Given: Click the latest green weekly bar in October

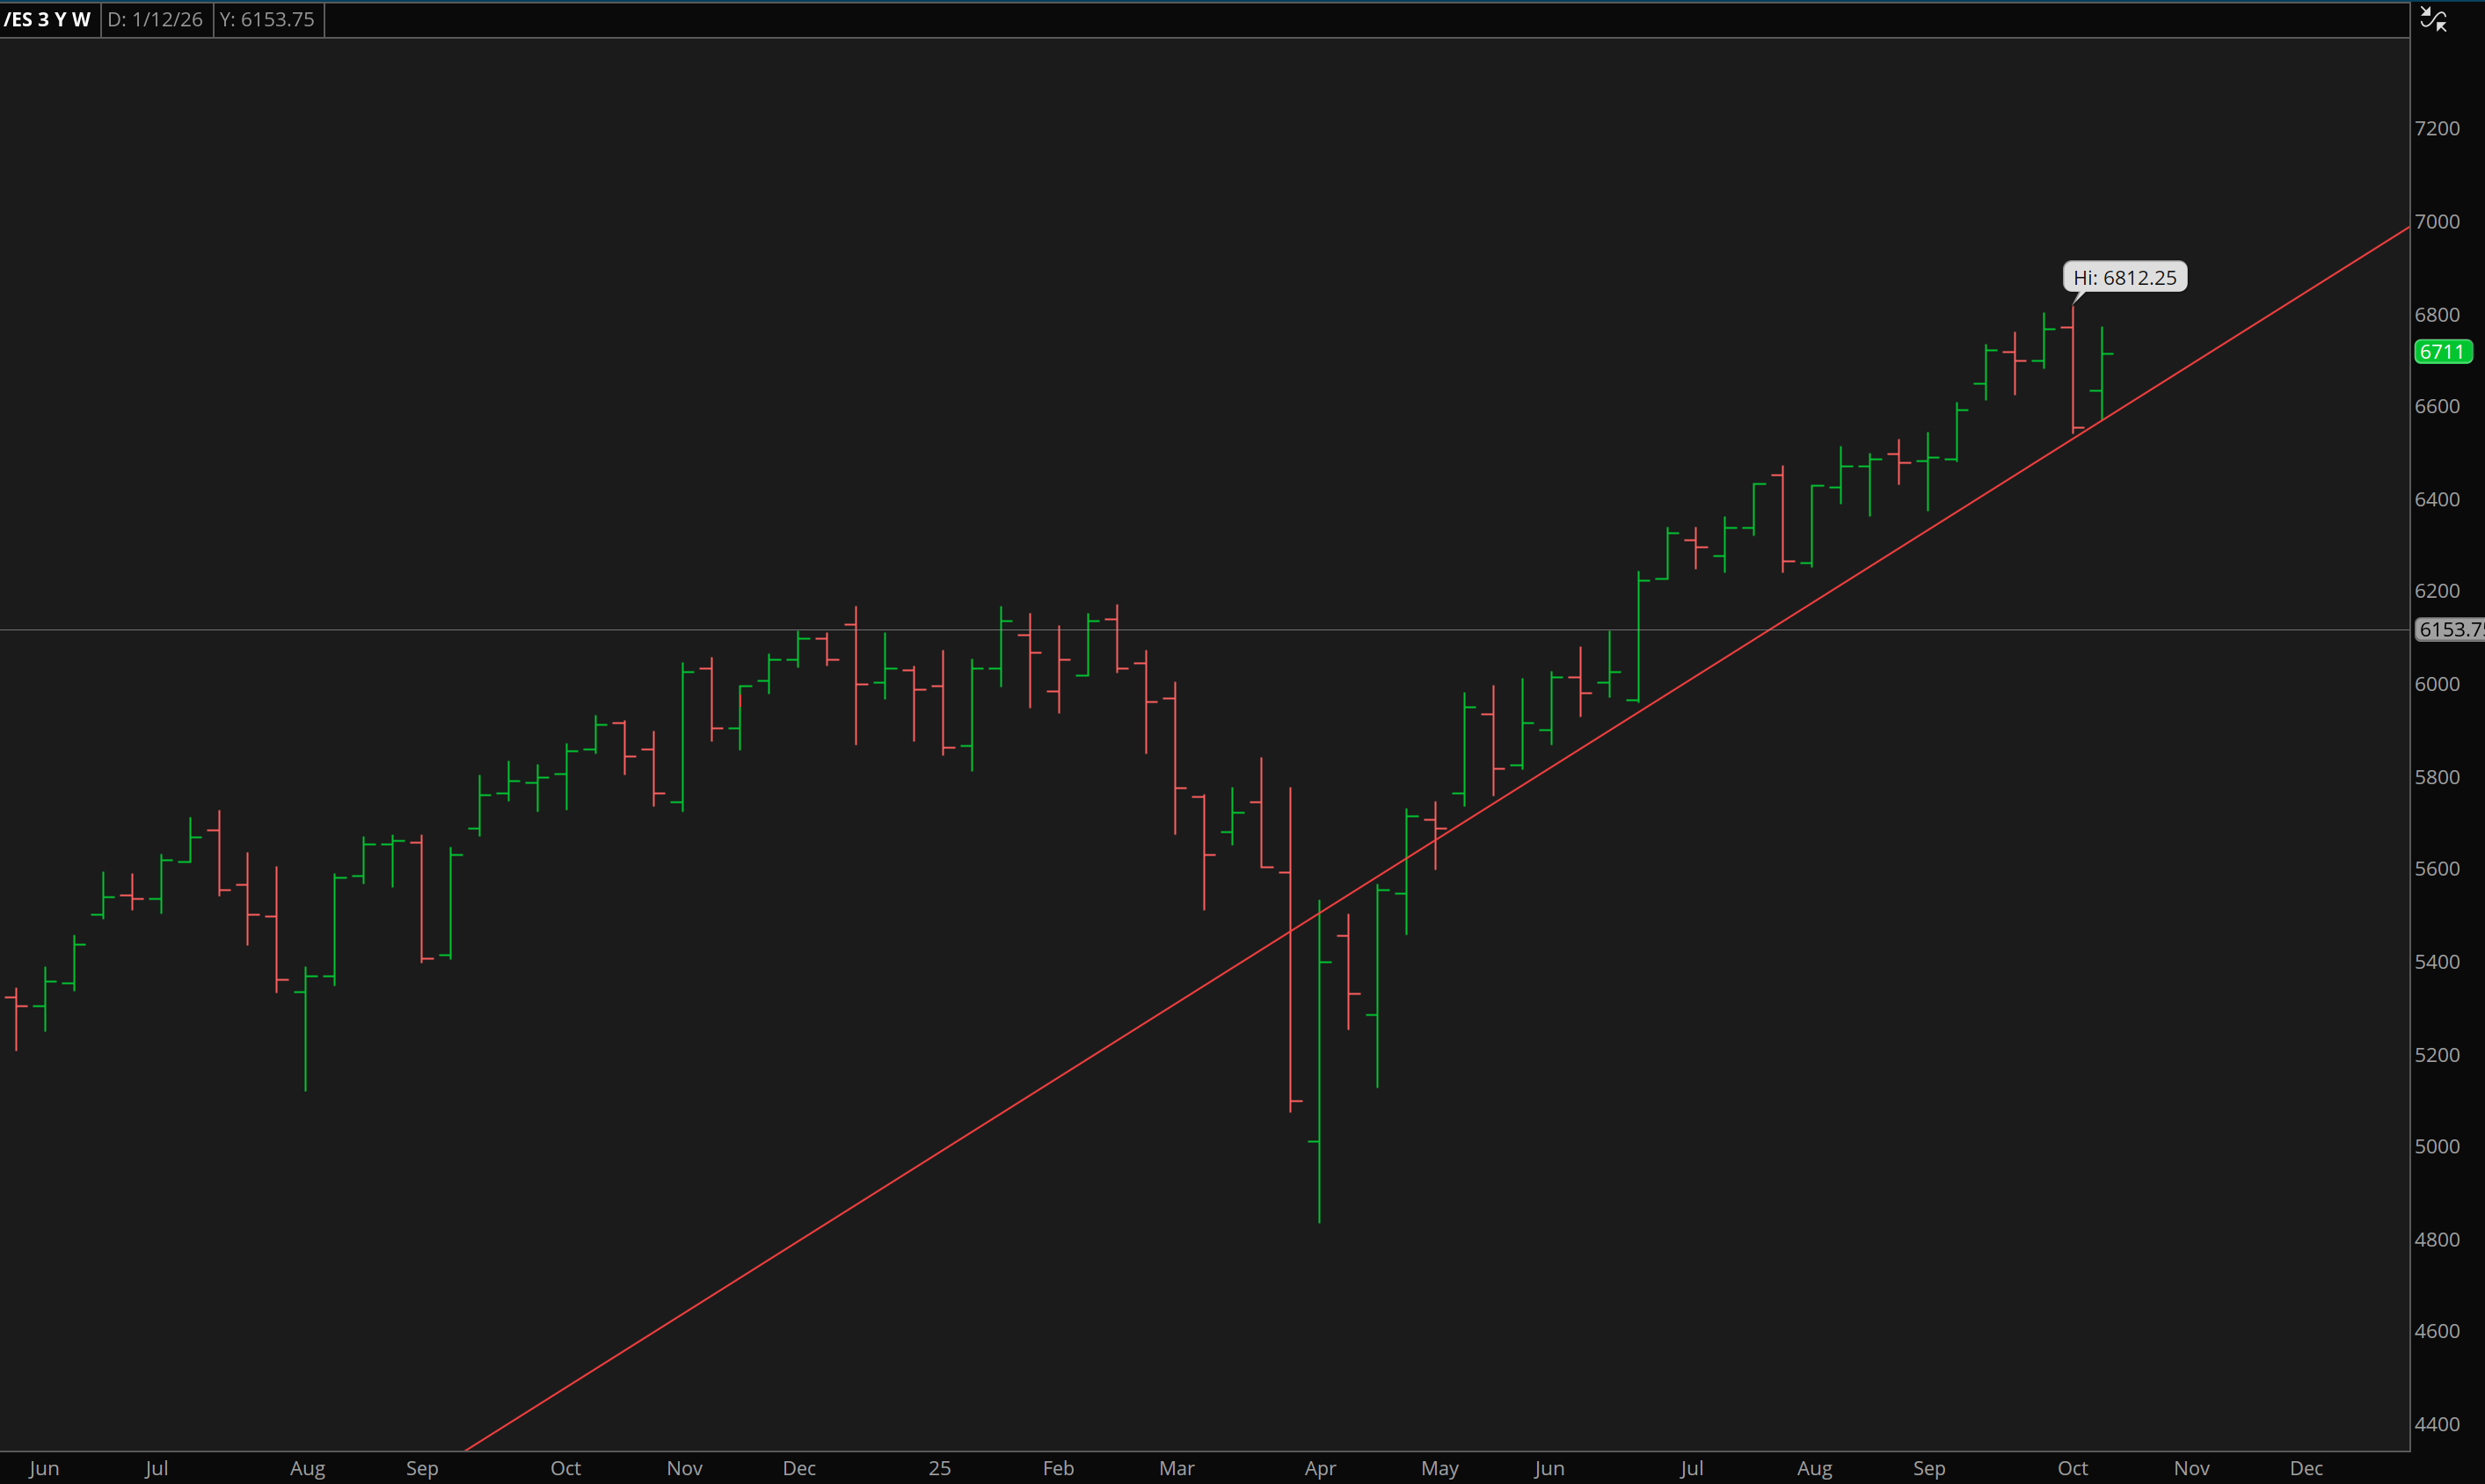Looking at the screenshot, I should coord(2102,370).
